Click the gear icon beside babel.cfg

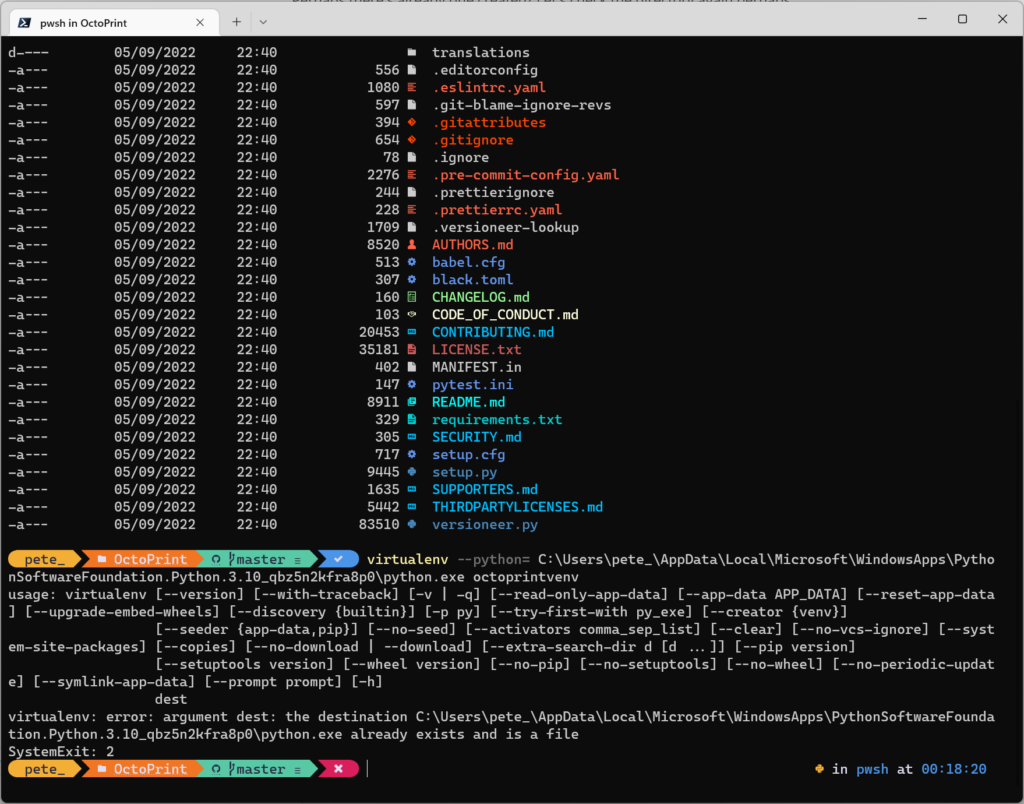click(x=412, y=263)
